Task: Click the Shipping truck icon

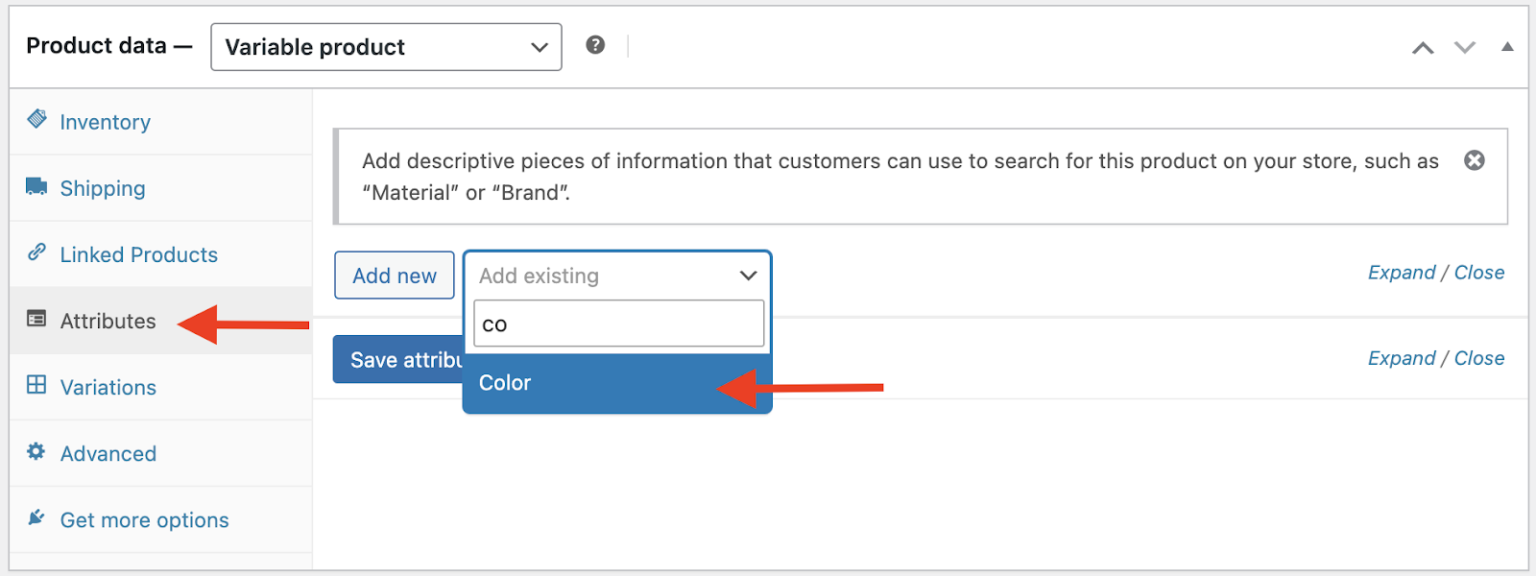Action: (36, 187)
